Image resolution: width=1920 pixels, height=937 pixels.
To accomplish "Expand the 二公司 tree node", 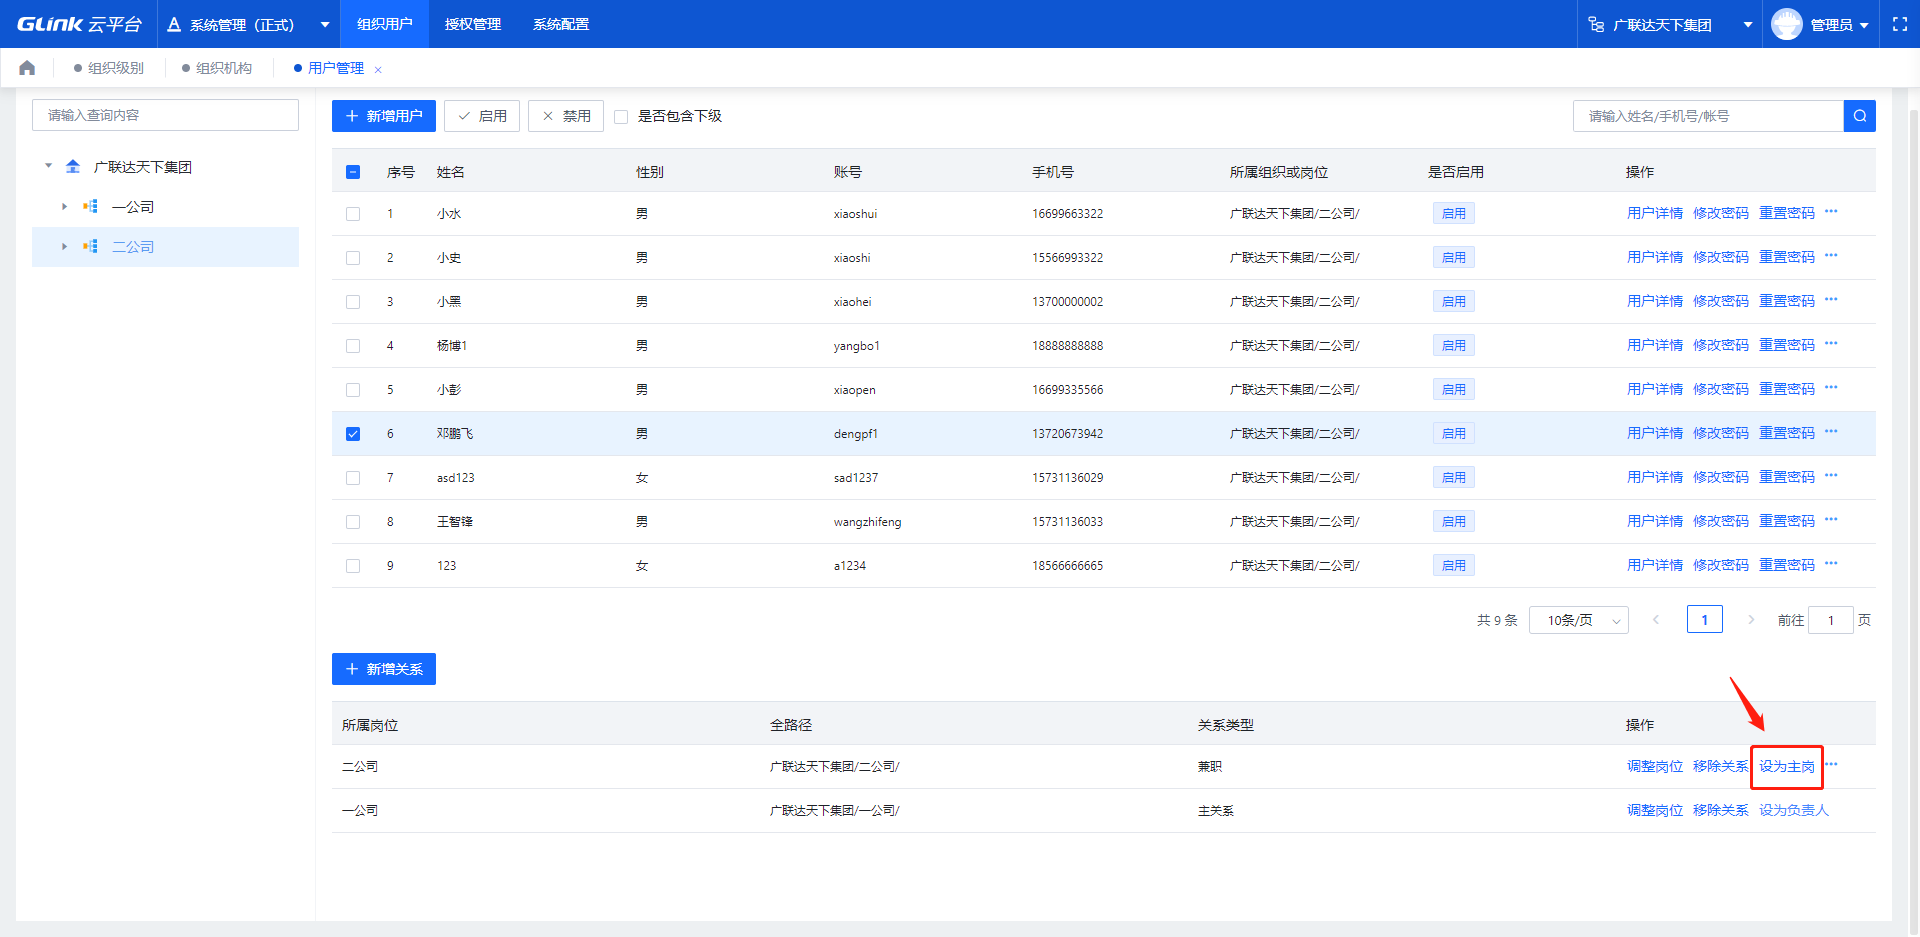I will [x=65, y=246].
